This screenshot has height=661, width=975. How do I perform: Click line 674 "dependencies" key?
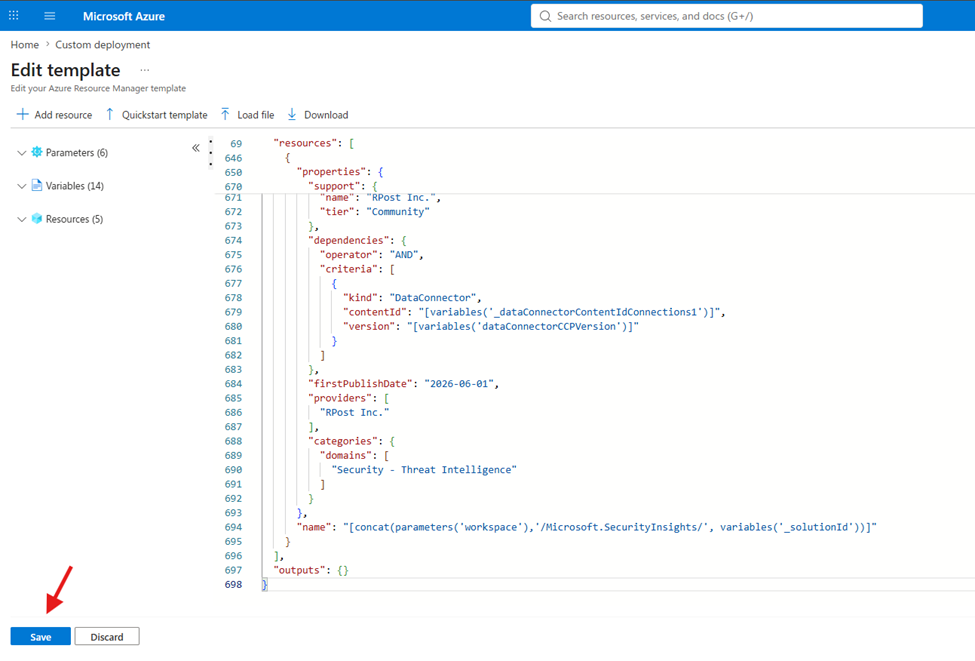348,240
